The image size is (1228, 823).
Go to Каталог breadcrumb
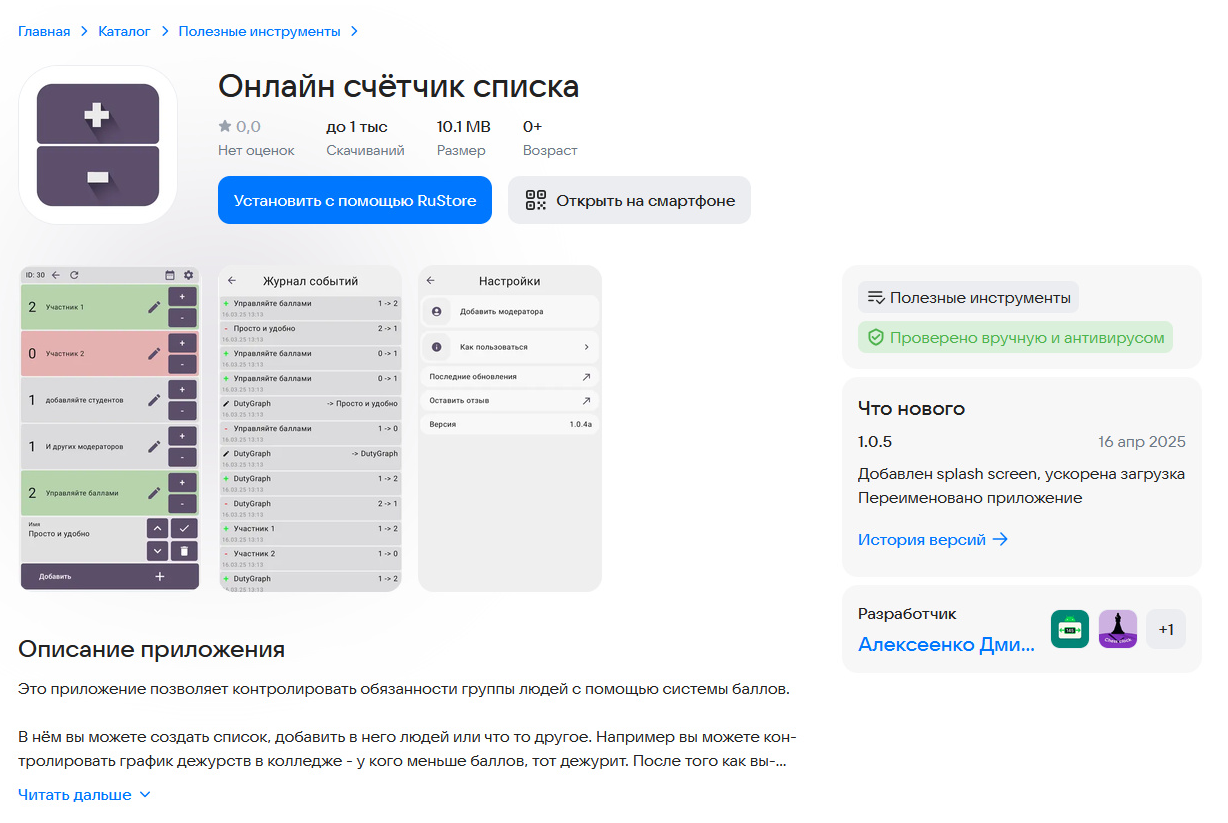coord(124,31)
